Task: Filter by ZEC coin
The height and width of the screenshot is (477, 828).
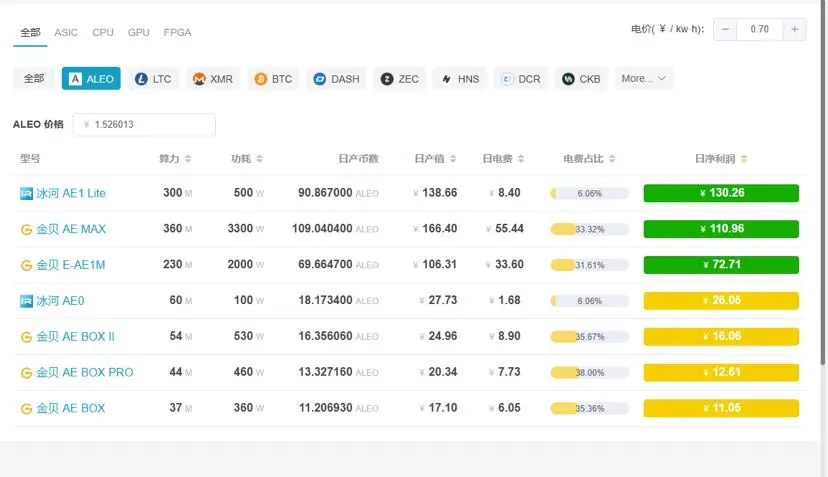Action: [x=400, y=79]
